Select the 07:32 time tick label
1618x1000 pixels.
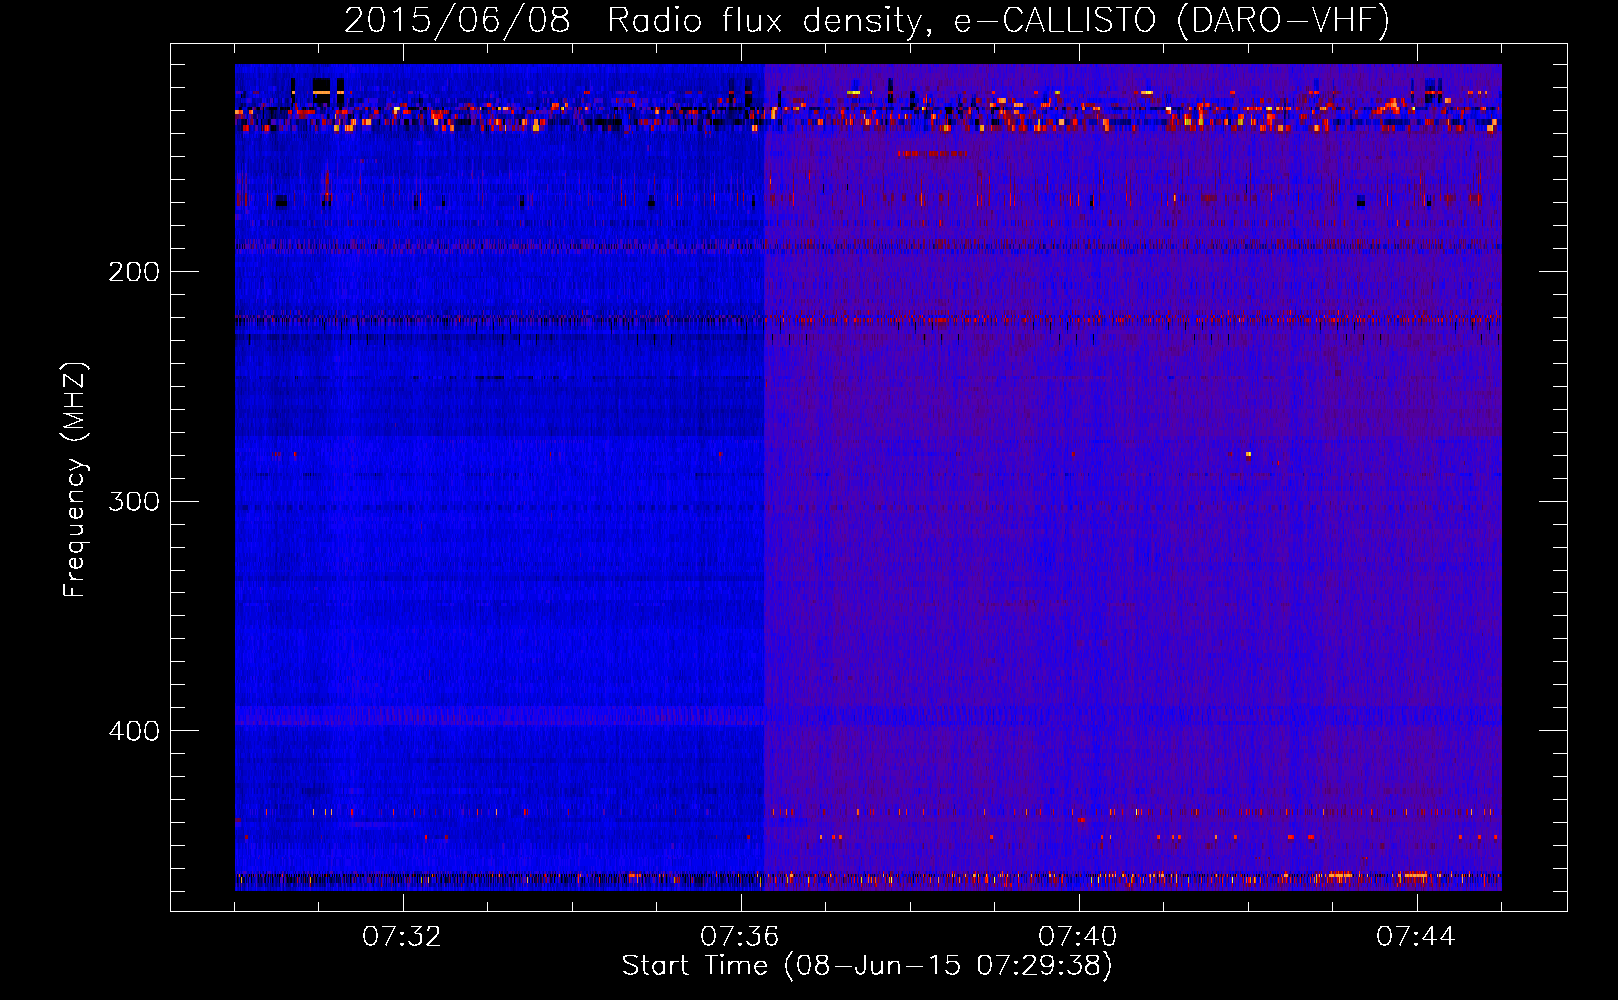pyautogui.click(x=402, y=937)
